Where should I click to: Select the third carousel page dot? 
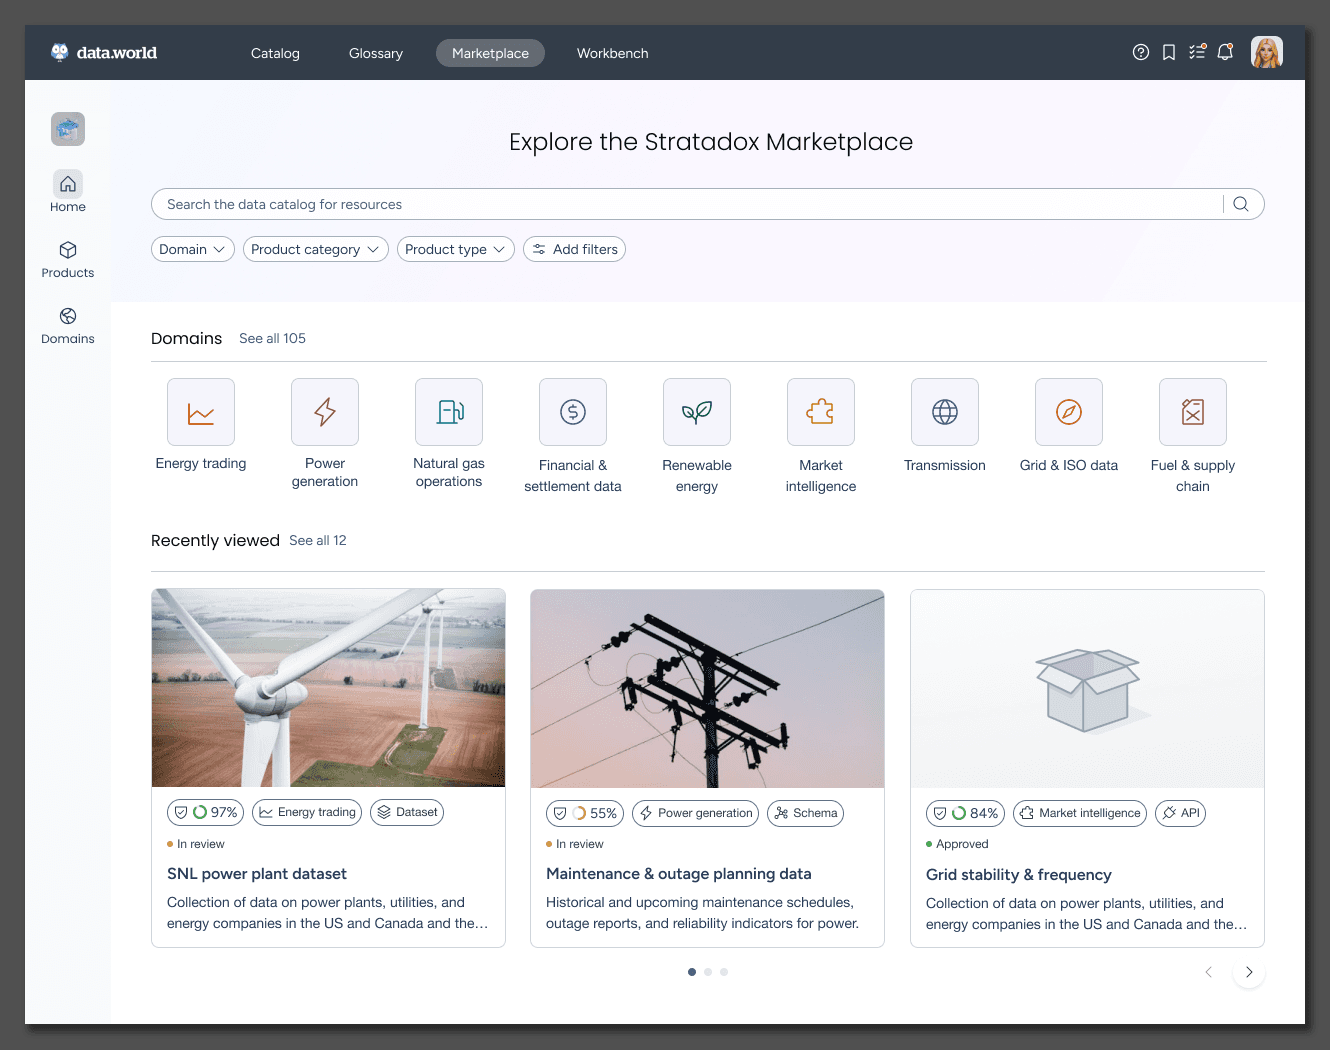724,972
